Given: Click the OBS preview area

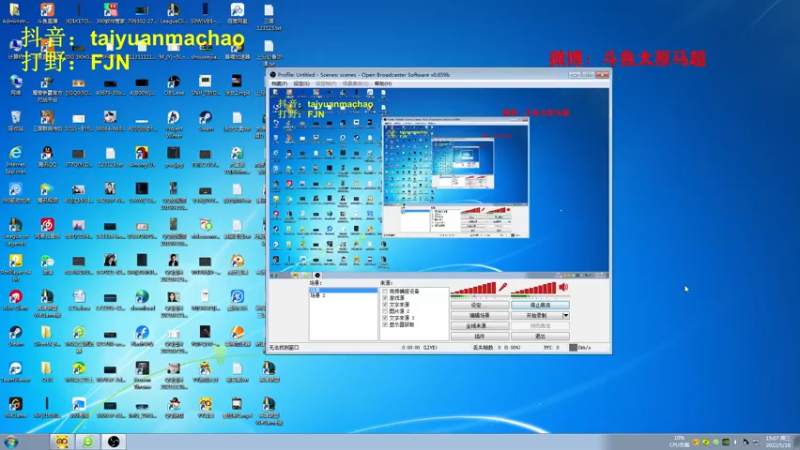Looking at the screenshot, I should 439,183.
